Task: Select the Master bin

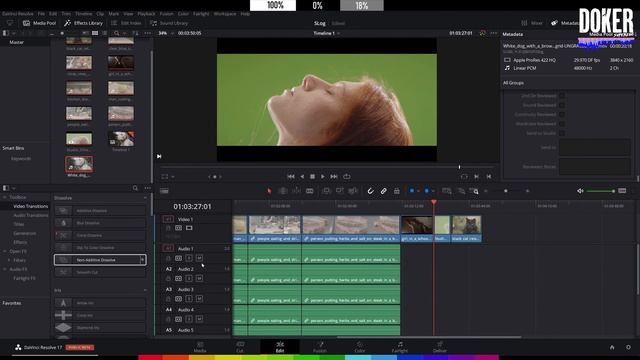Action: (x=17, y=42)
